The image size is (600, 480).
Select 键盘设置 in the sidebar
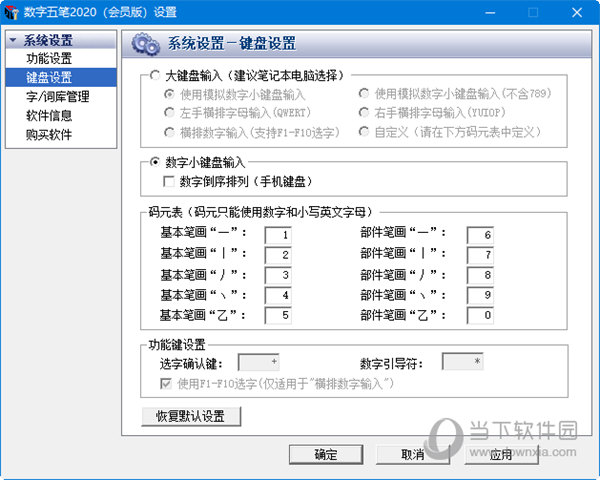(x=49, y=78)
